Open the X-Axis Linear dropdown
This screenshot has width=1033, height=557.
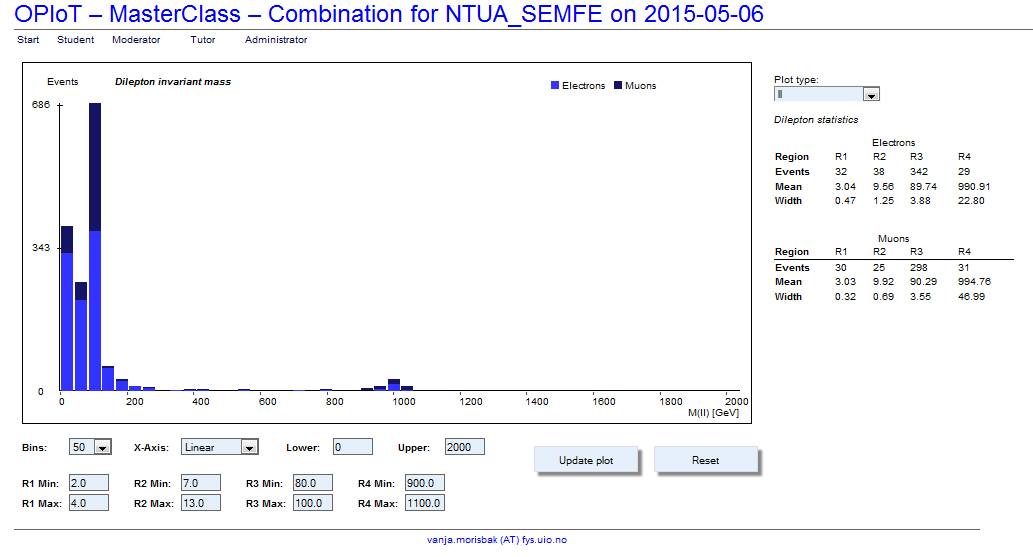[x=220, y=447]
